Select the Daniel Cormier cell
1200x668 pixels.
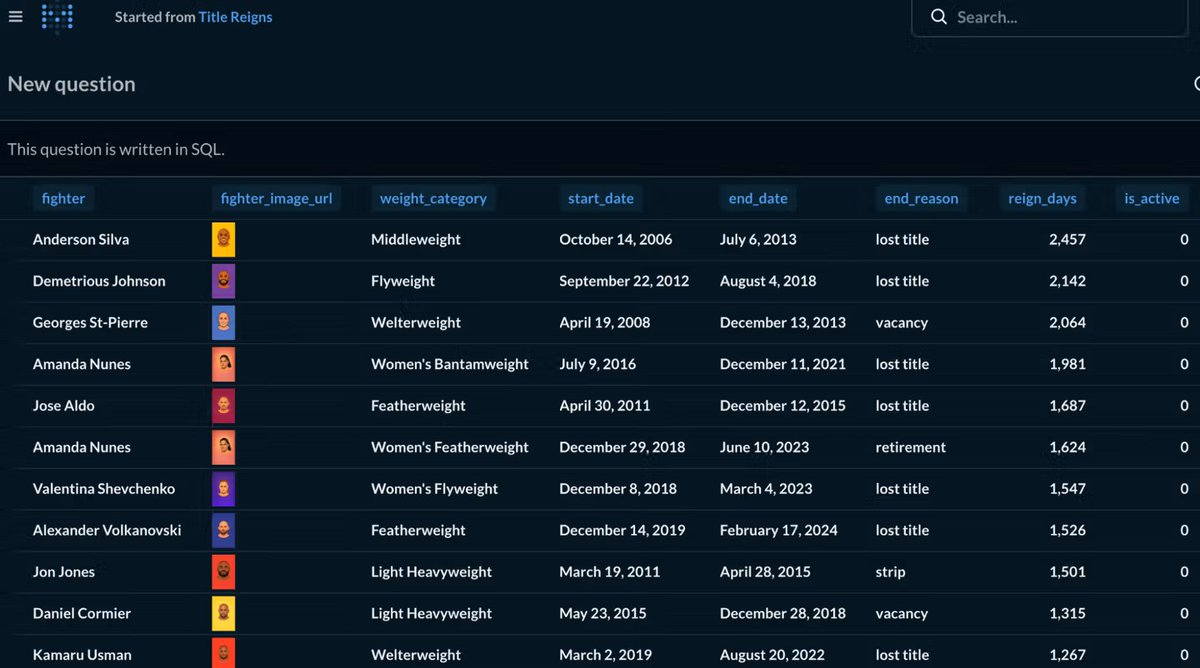tap(82, 613)
